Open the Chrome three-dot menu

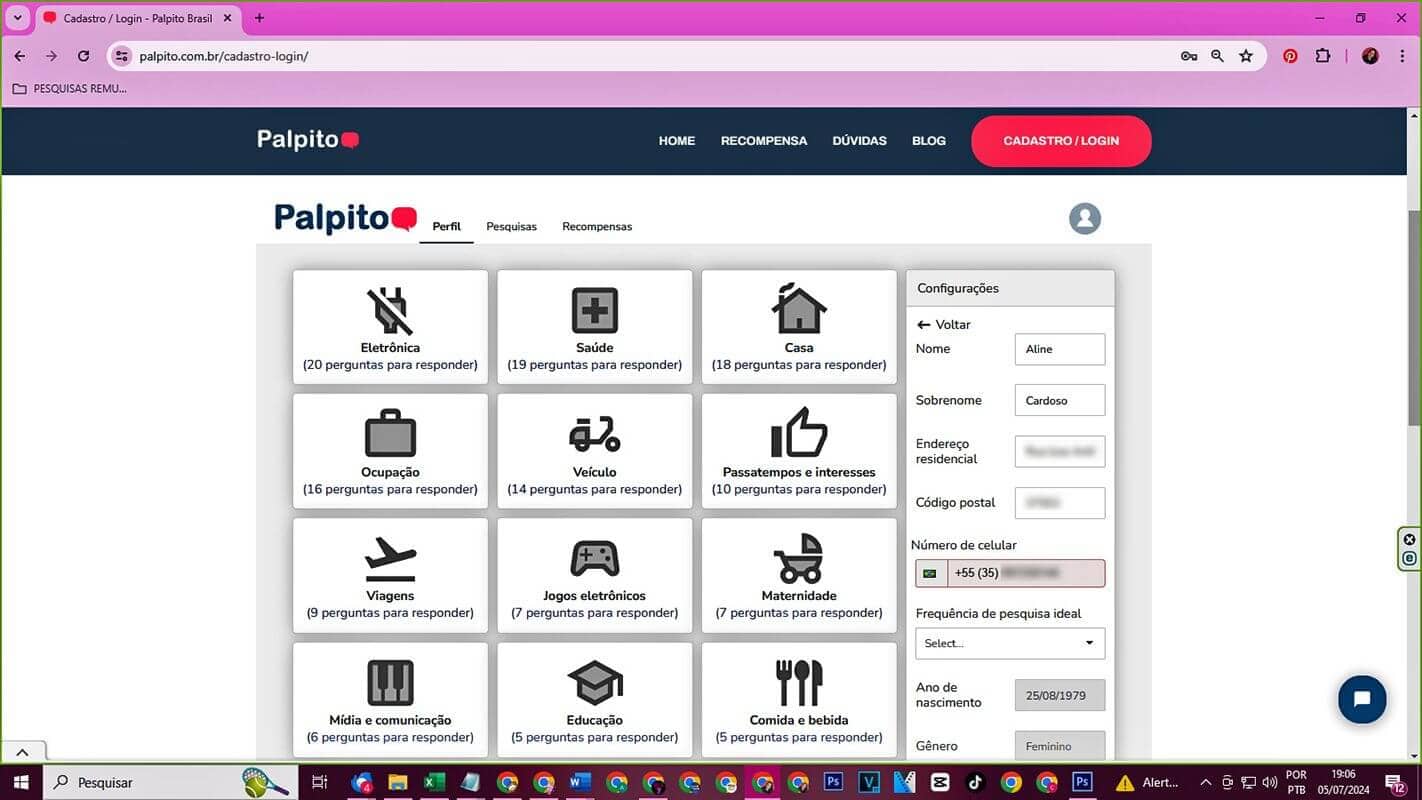click(x=1401, y=56)
